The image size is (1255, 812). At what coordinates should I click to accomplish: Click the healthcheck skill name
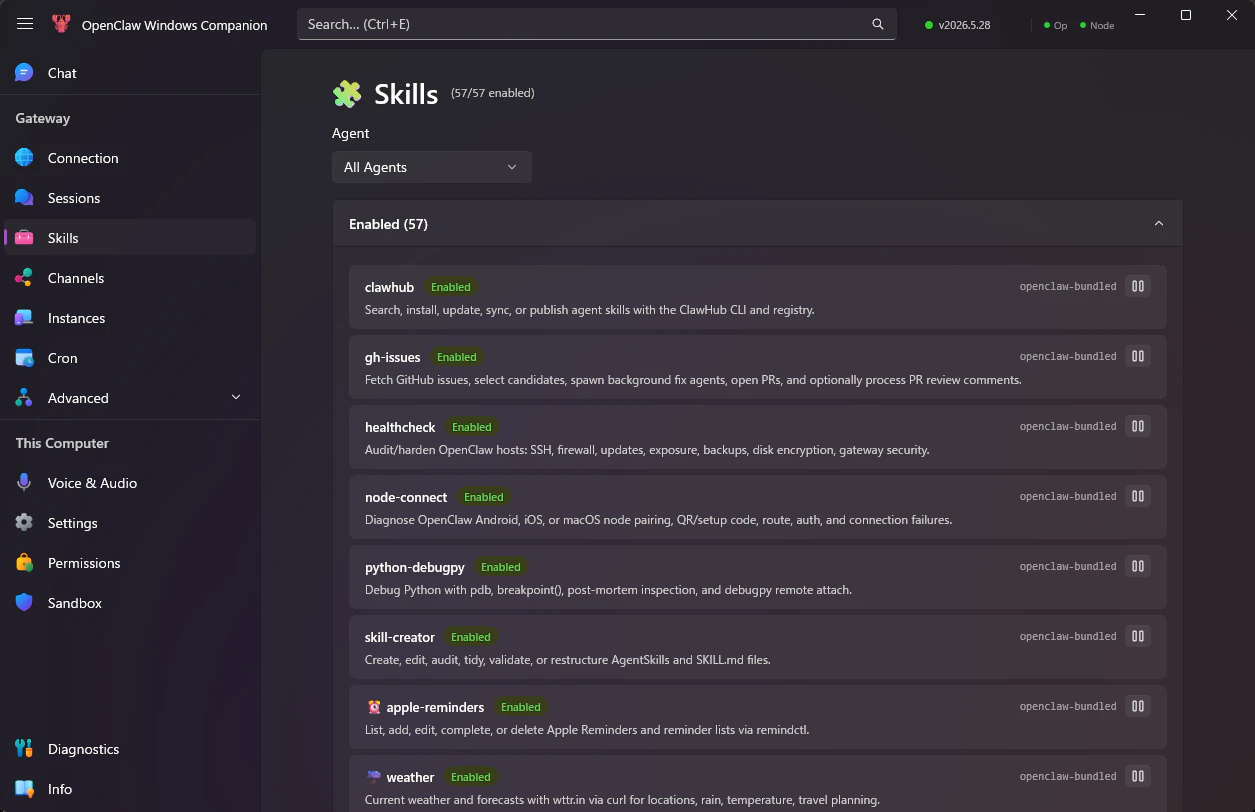pos(400,427)
